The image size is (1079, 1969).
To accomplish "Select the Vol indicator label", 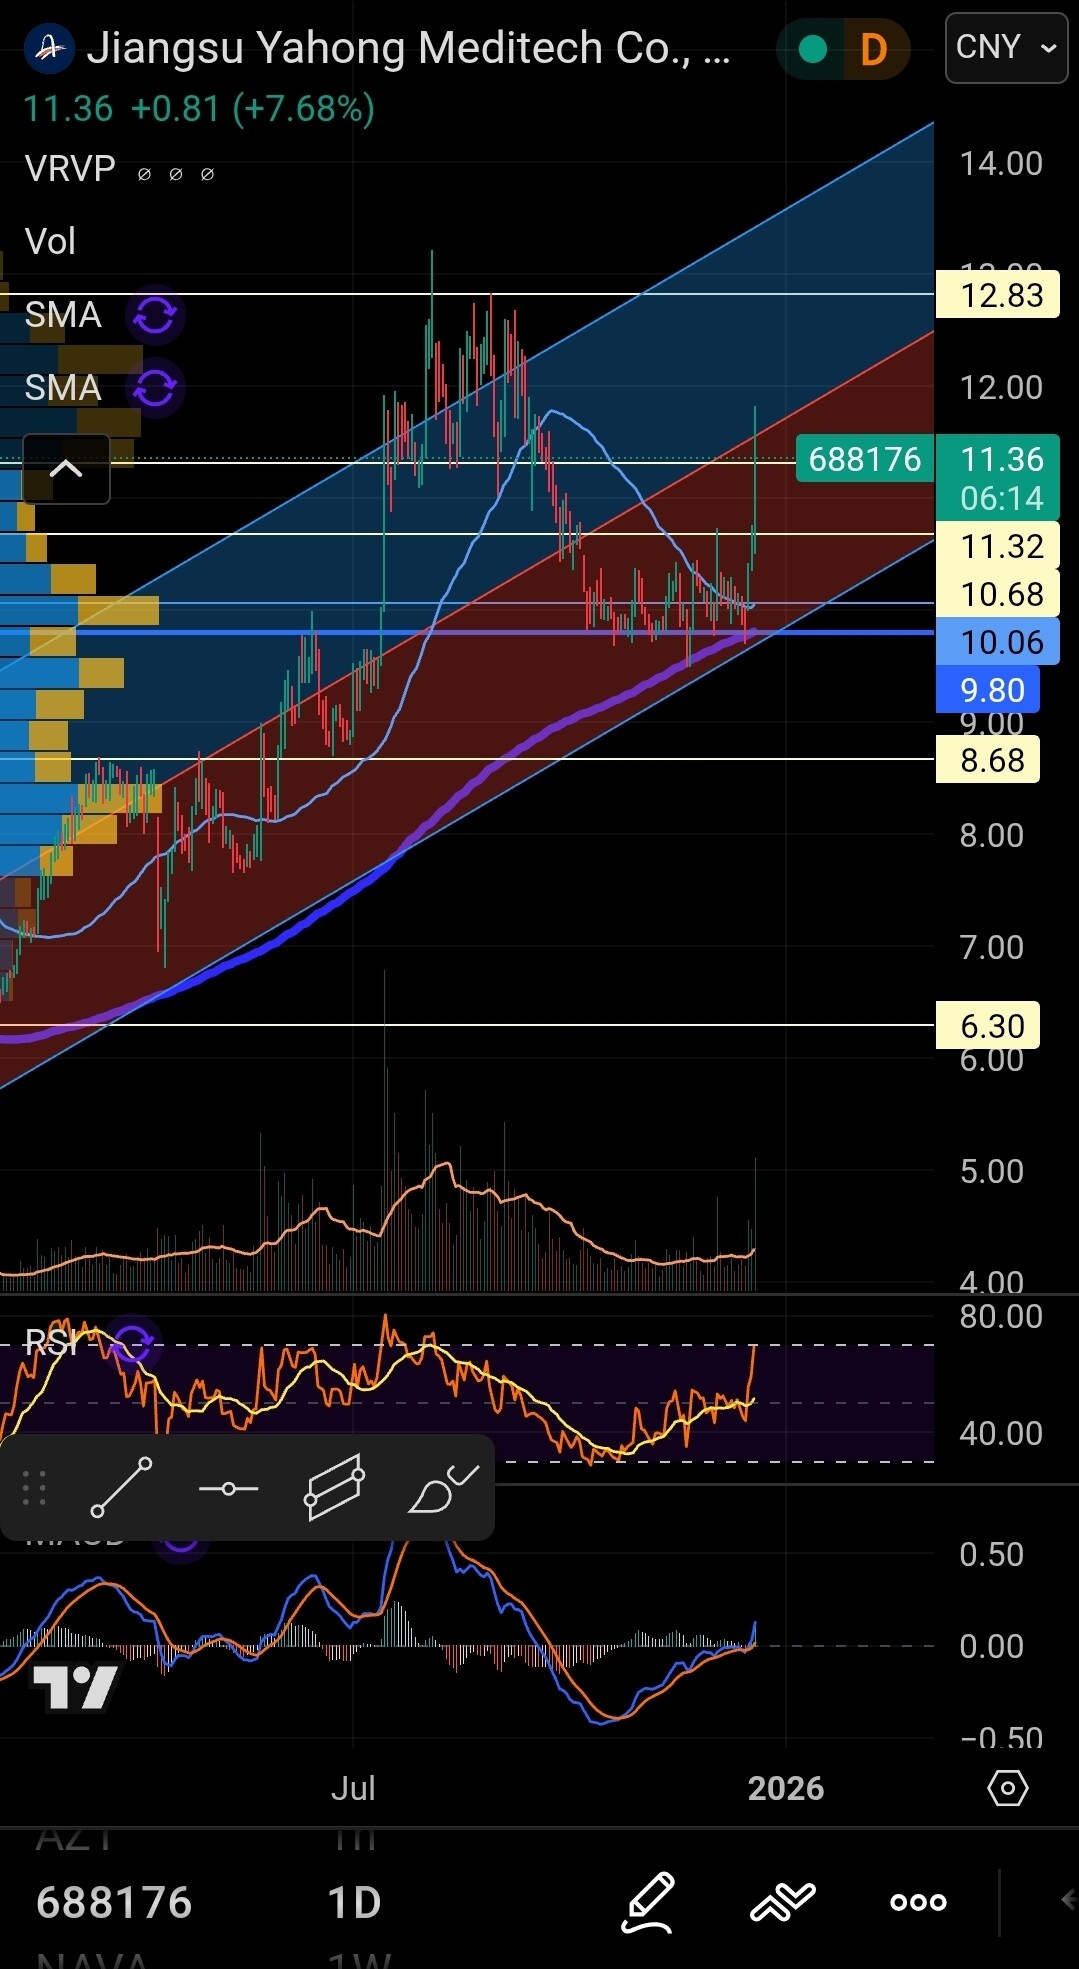I will click(50, 242).
